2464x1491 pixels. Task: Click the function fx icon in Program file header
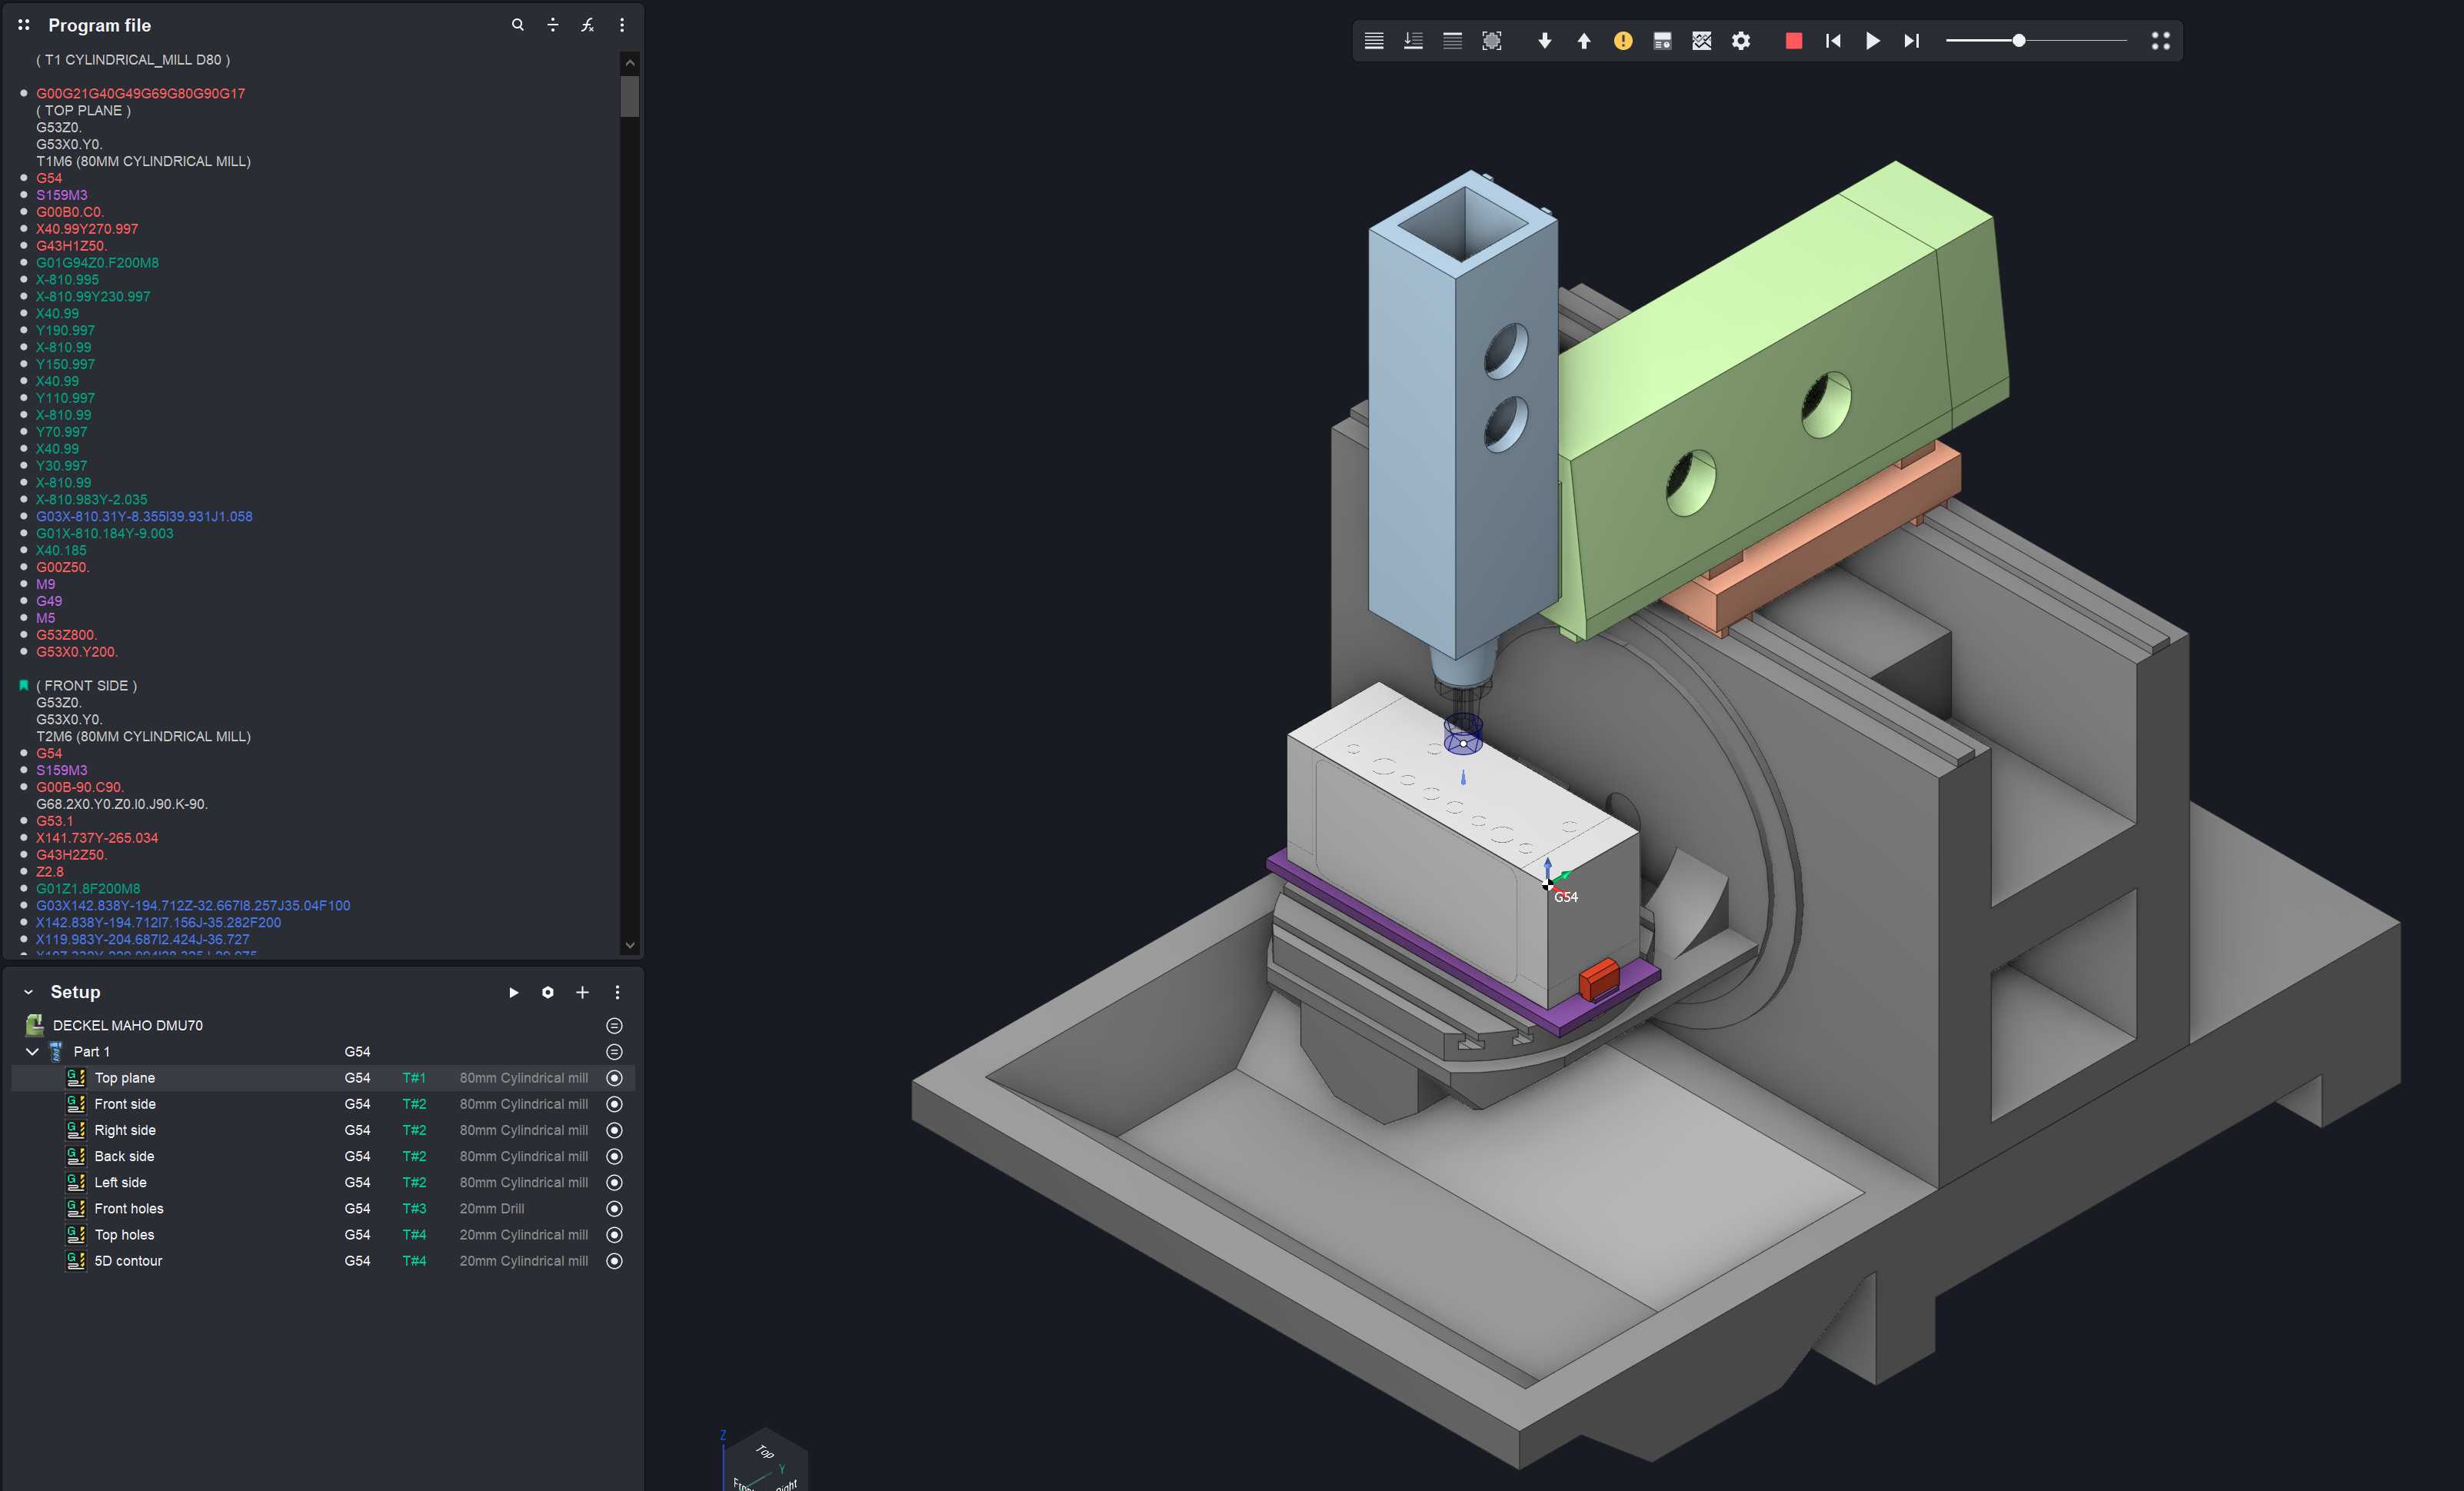point(587,25)
